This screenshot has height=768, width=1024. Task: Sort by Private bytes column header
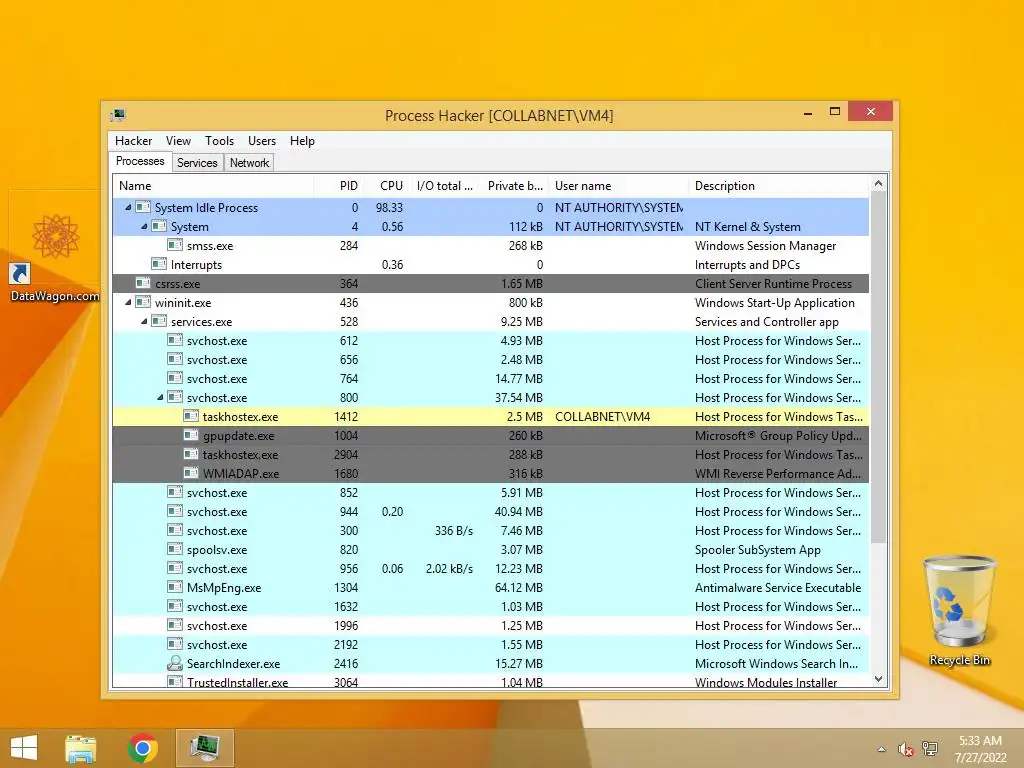coord(514,185)
